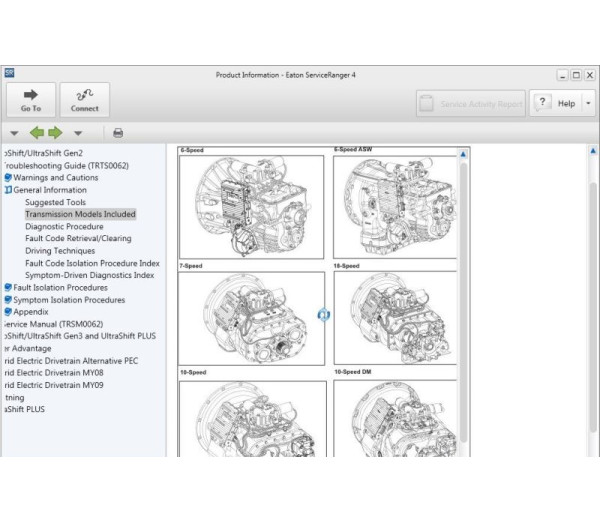
Task: Select Suggested Tools topic
Action: [55, 202]
